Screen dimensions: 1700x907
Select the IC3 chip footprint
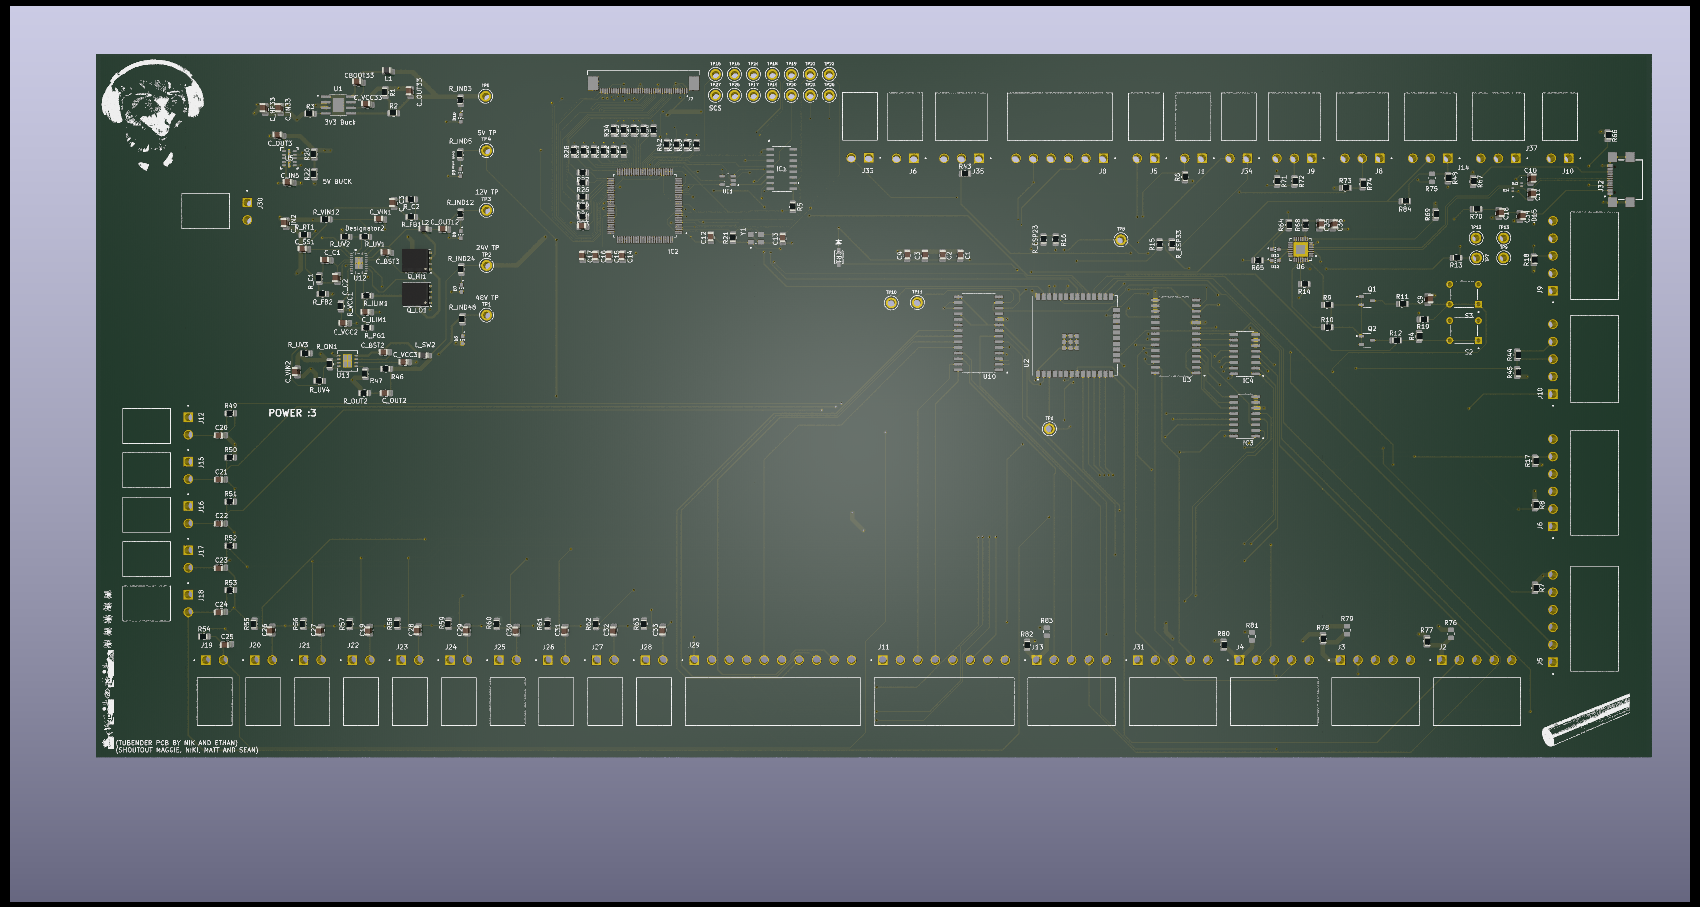pos(1245,416)
